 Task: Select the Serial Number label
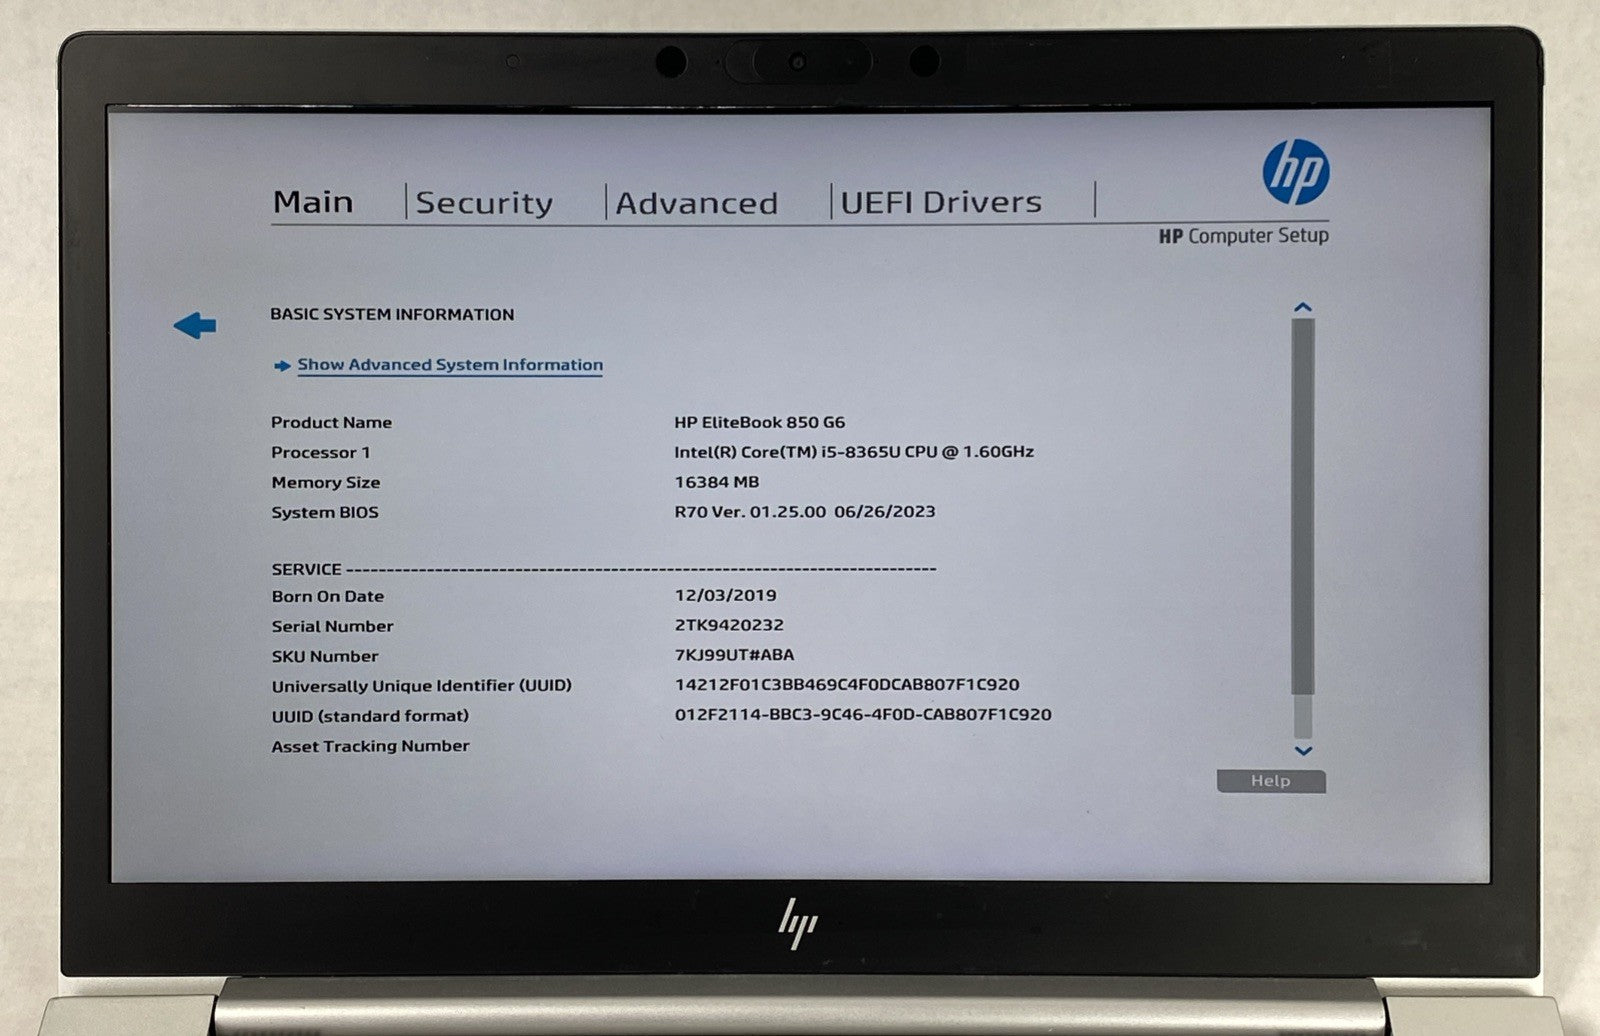(332, 626)
